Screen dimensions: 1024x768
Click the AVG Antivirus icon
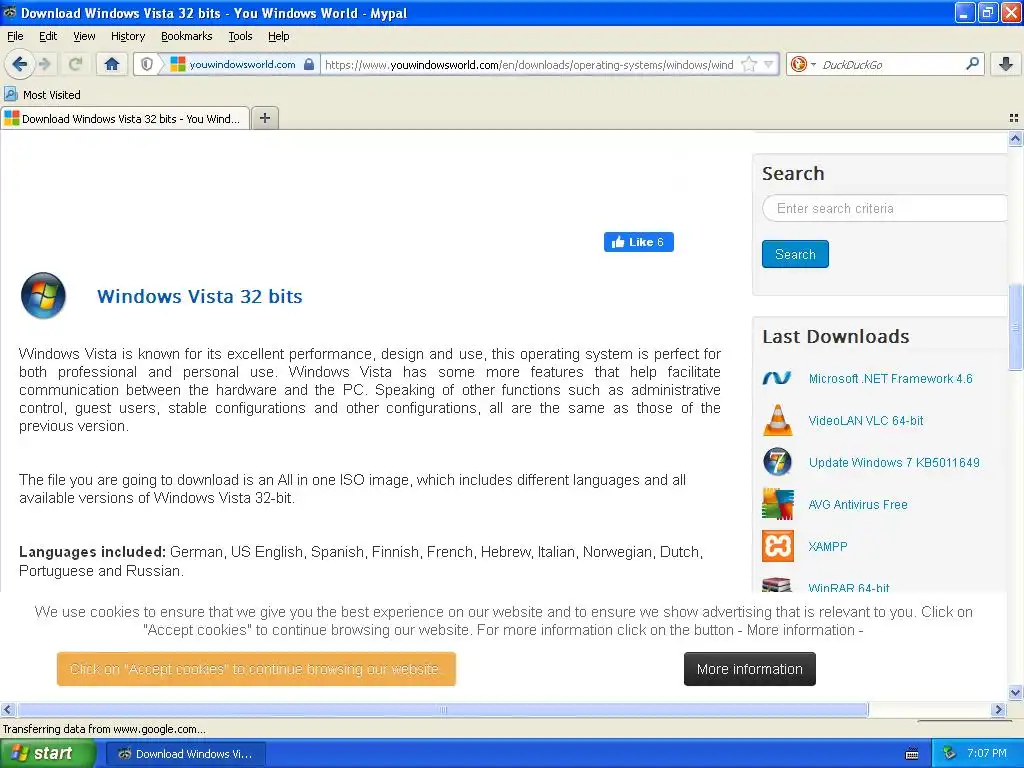[x=778, y=504]
